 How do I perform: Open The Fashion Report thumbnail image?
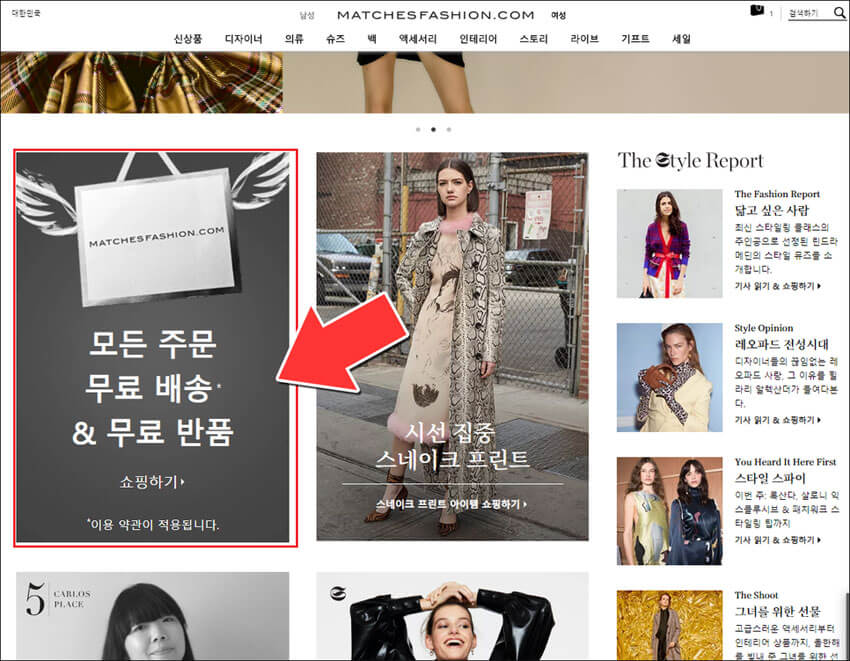[669, 243]
